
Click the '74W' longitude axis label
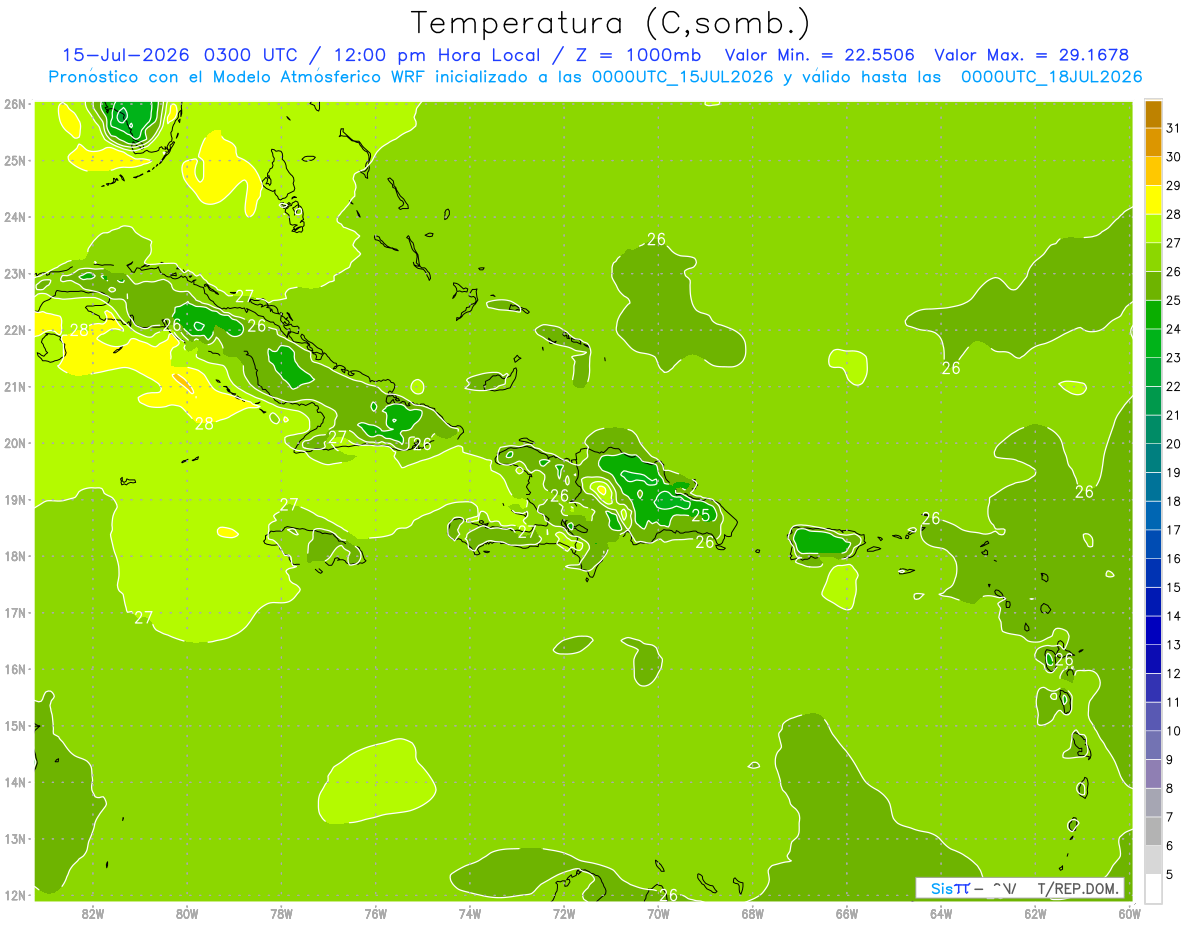pyautogui.click(x=470, y=913)
